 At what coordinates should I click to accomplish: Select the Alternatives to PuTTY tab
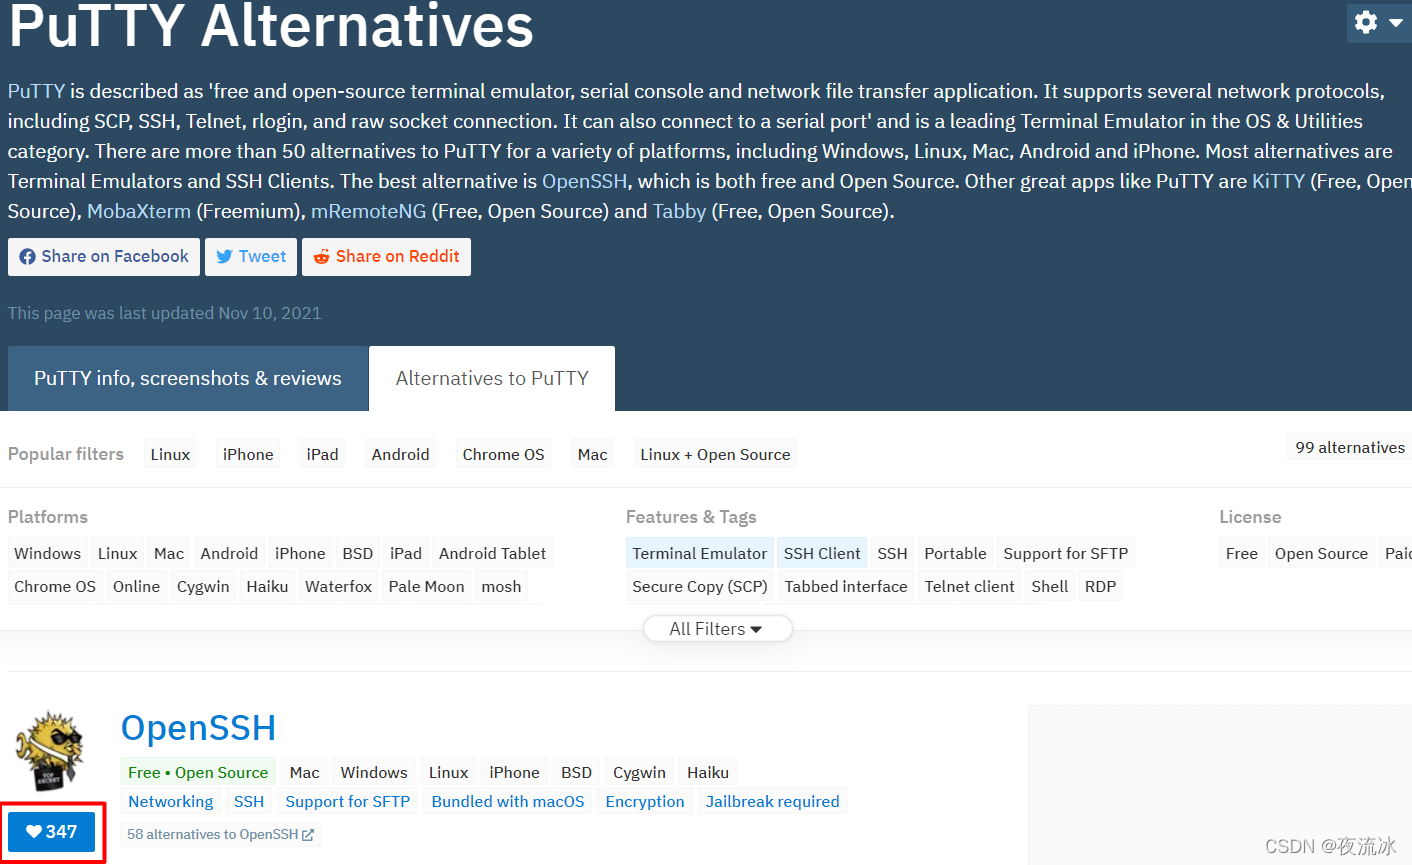tap(492, 378)
